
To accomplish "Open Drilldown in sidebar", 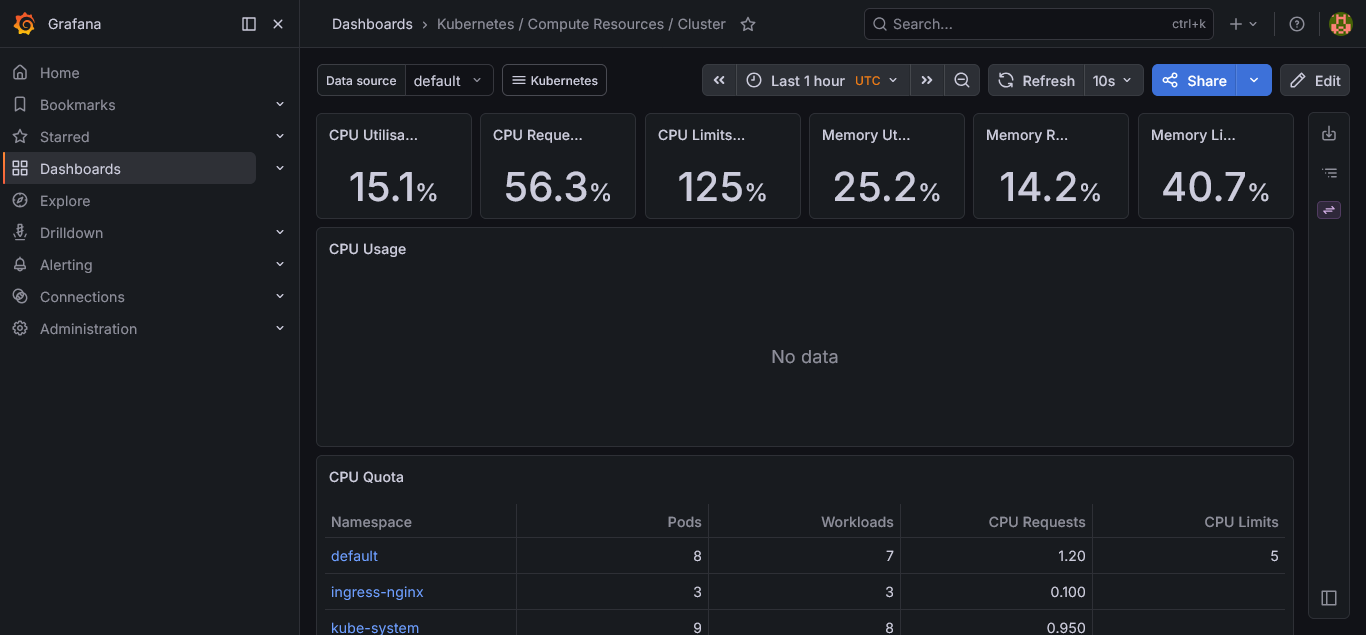I will point(71,233).
